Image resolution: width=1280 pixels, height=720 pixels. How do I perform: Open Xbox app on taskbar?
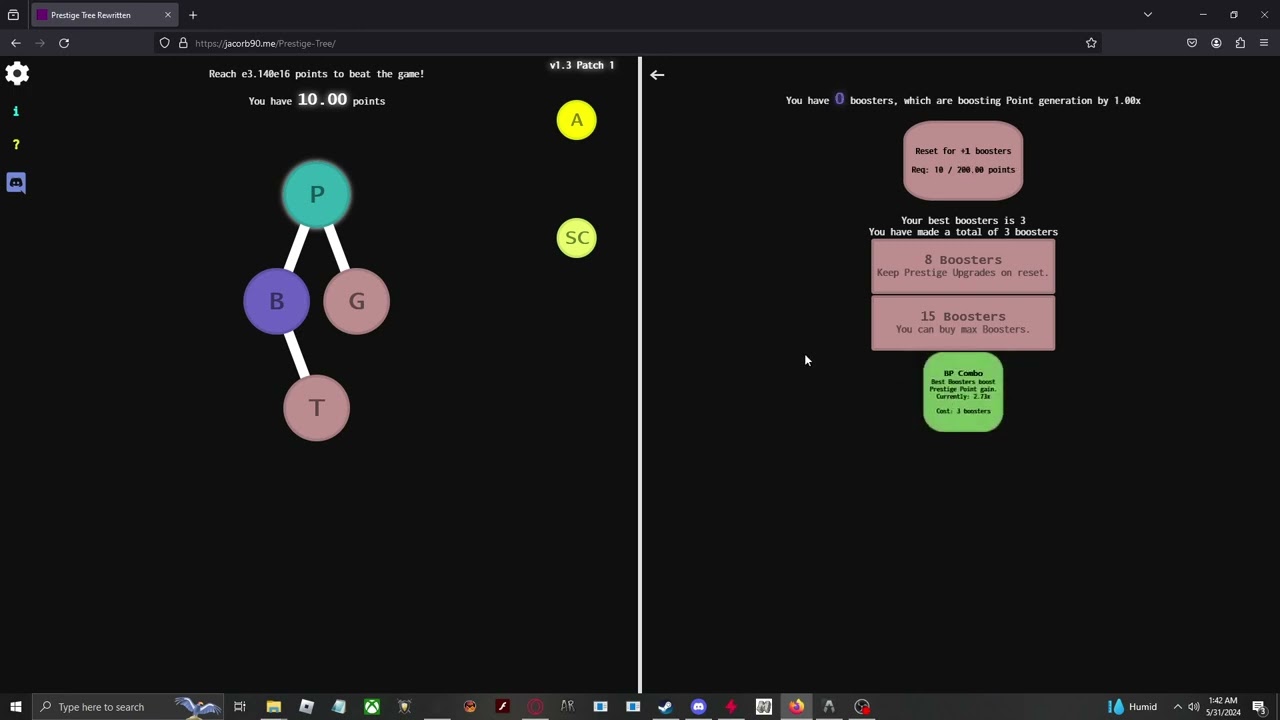tap(371, 707)
